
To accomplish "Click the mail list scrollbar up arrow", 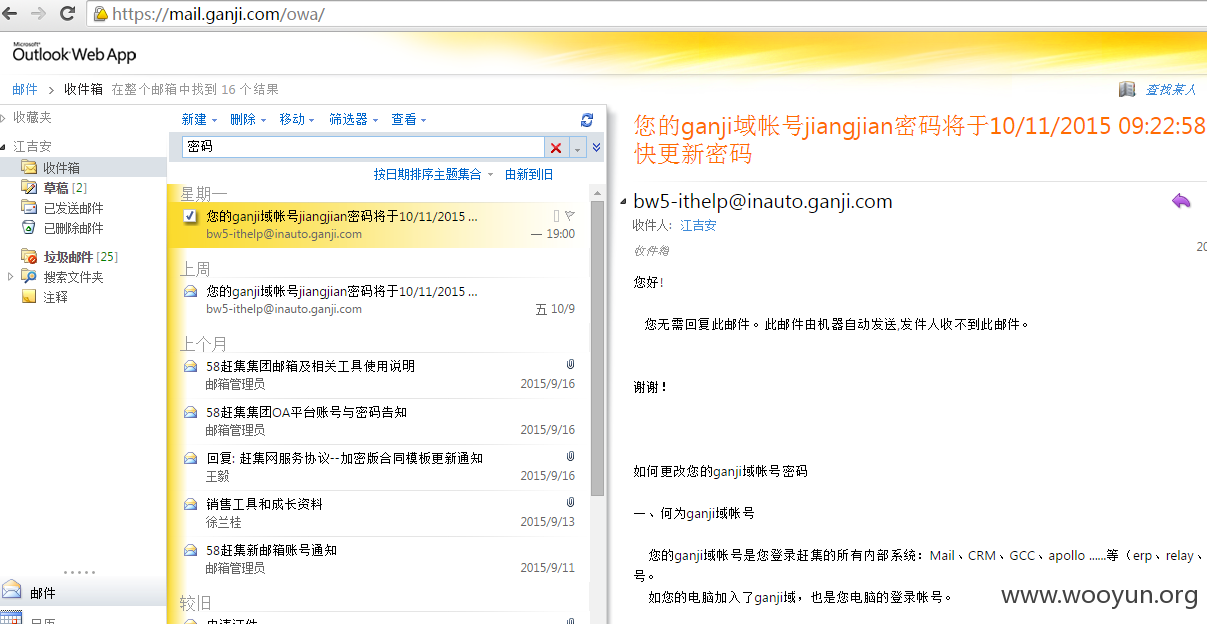I will (x=597, y=192).
